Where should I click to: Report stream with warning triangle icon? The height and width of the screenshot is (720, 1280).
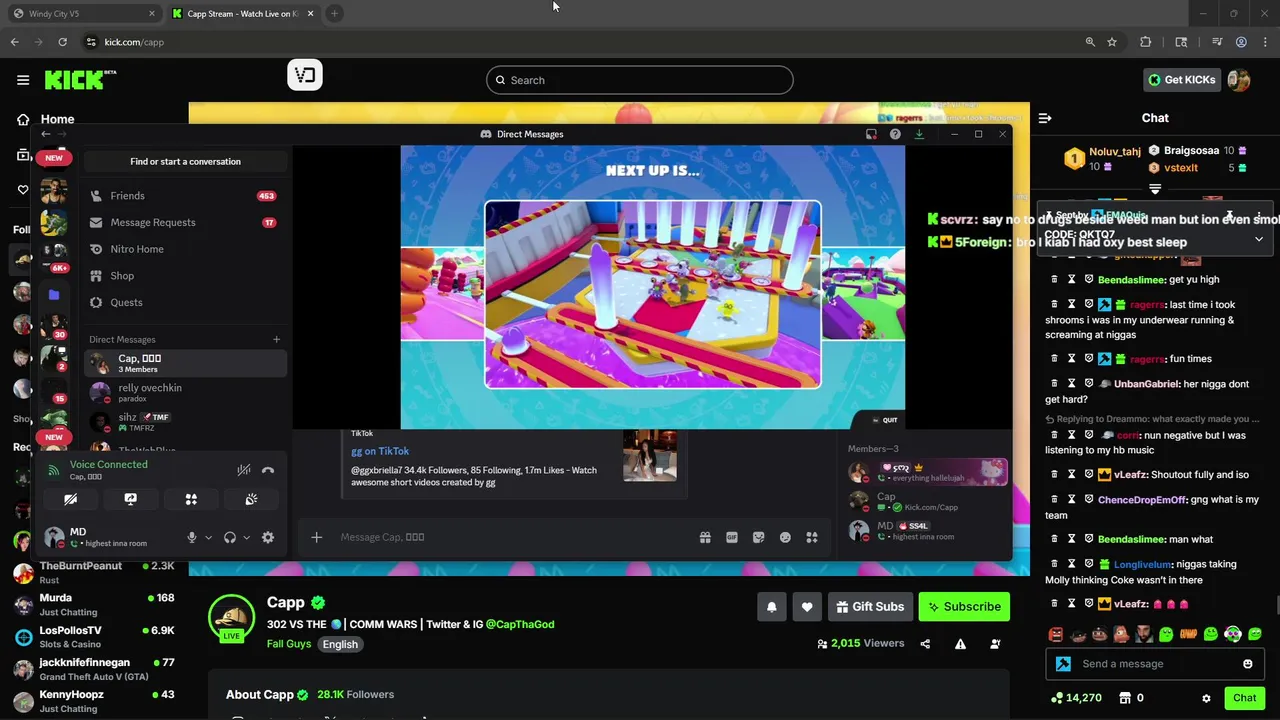(x=960, y=644)
